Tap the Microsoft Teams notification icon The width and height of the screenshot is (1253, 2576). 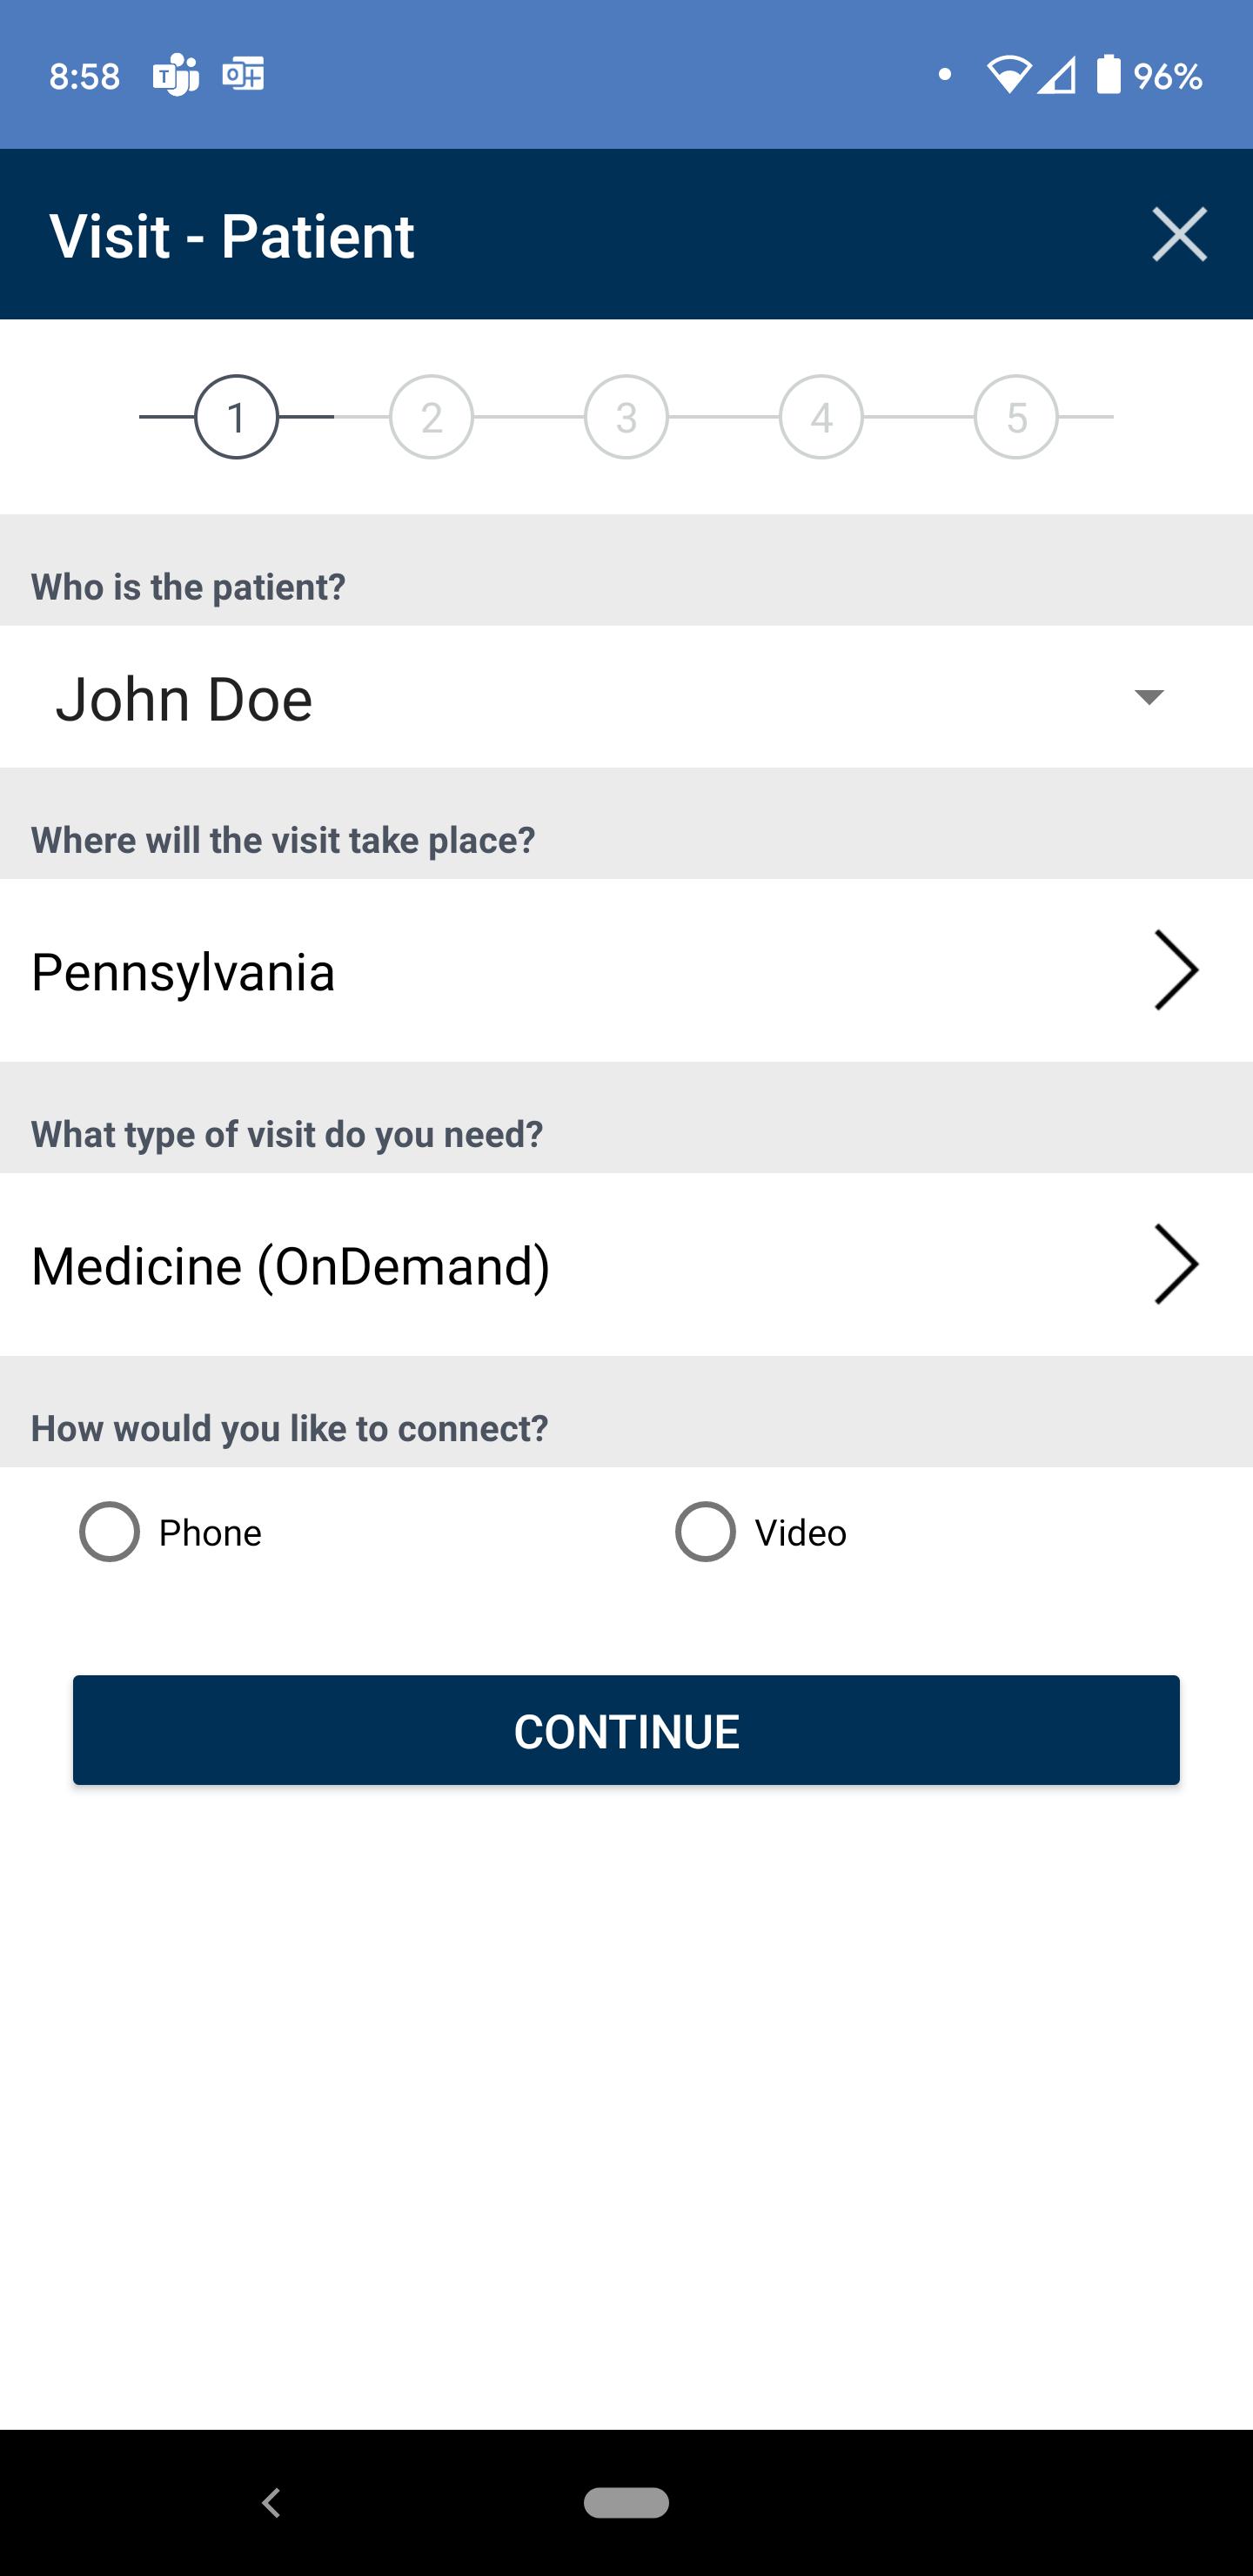pyautogui.click(x=175, y=75)
